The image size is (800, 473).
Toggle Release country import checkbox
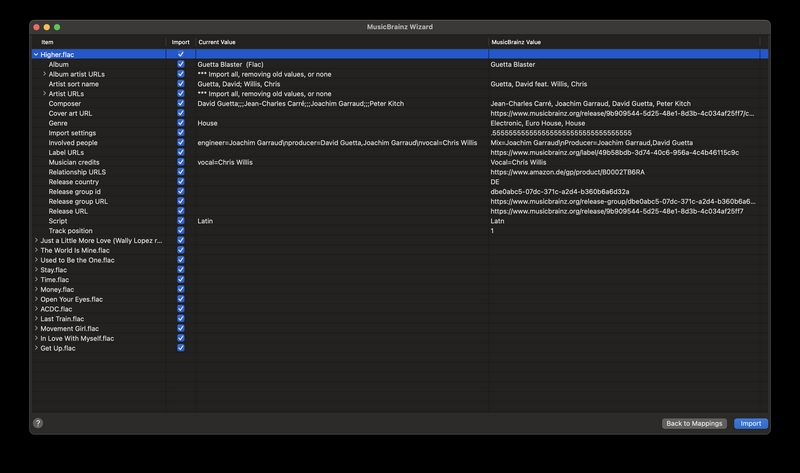click(181, 182)
